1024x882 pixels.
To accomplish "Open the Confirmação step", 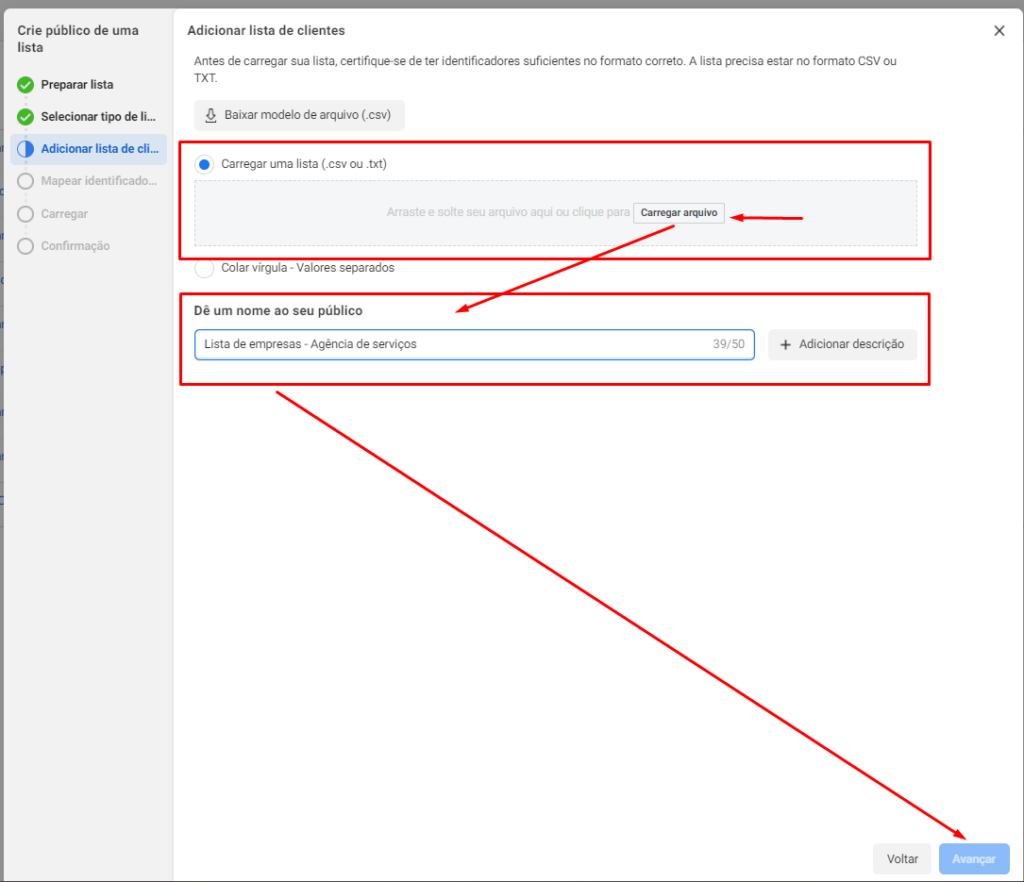I will [75, 246].
